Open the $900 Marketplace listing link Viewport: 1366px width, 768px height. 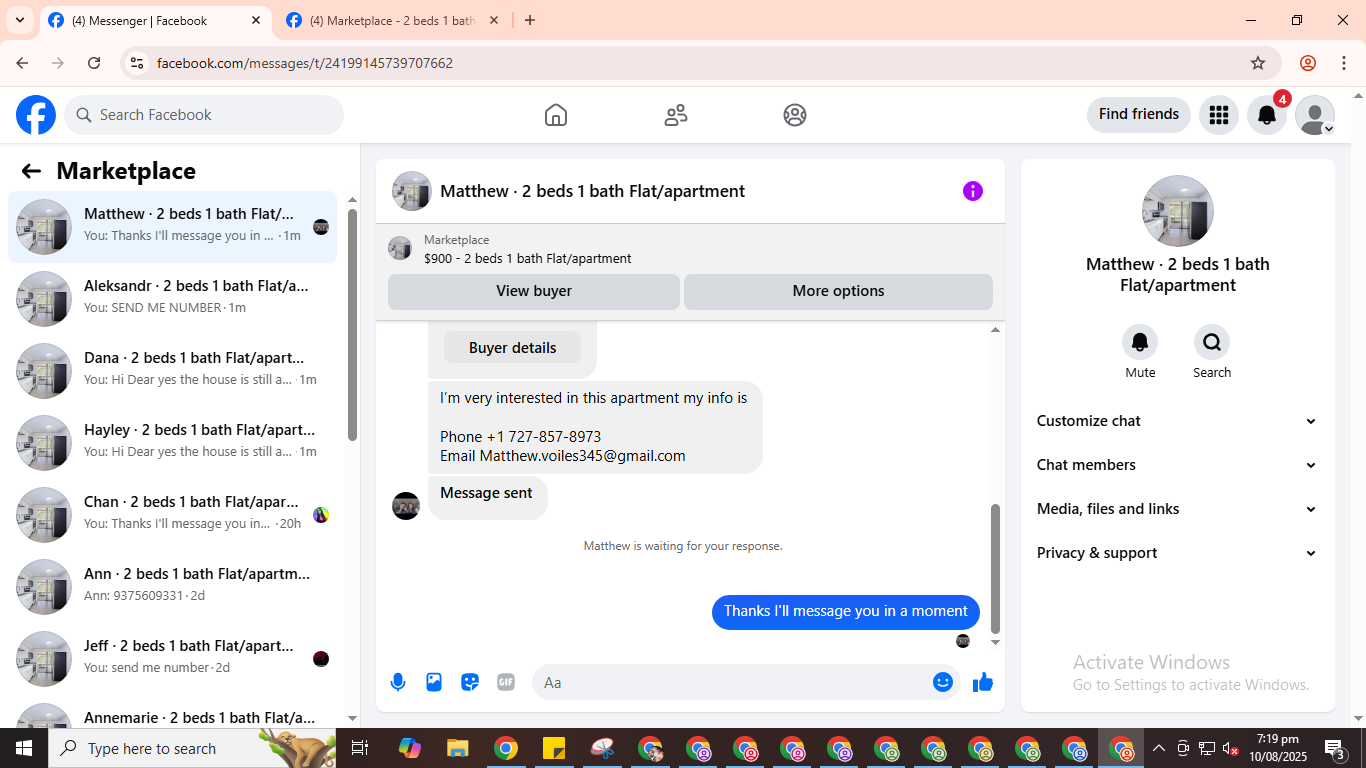click(527, 258)
